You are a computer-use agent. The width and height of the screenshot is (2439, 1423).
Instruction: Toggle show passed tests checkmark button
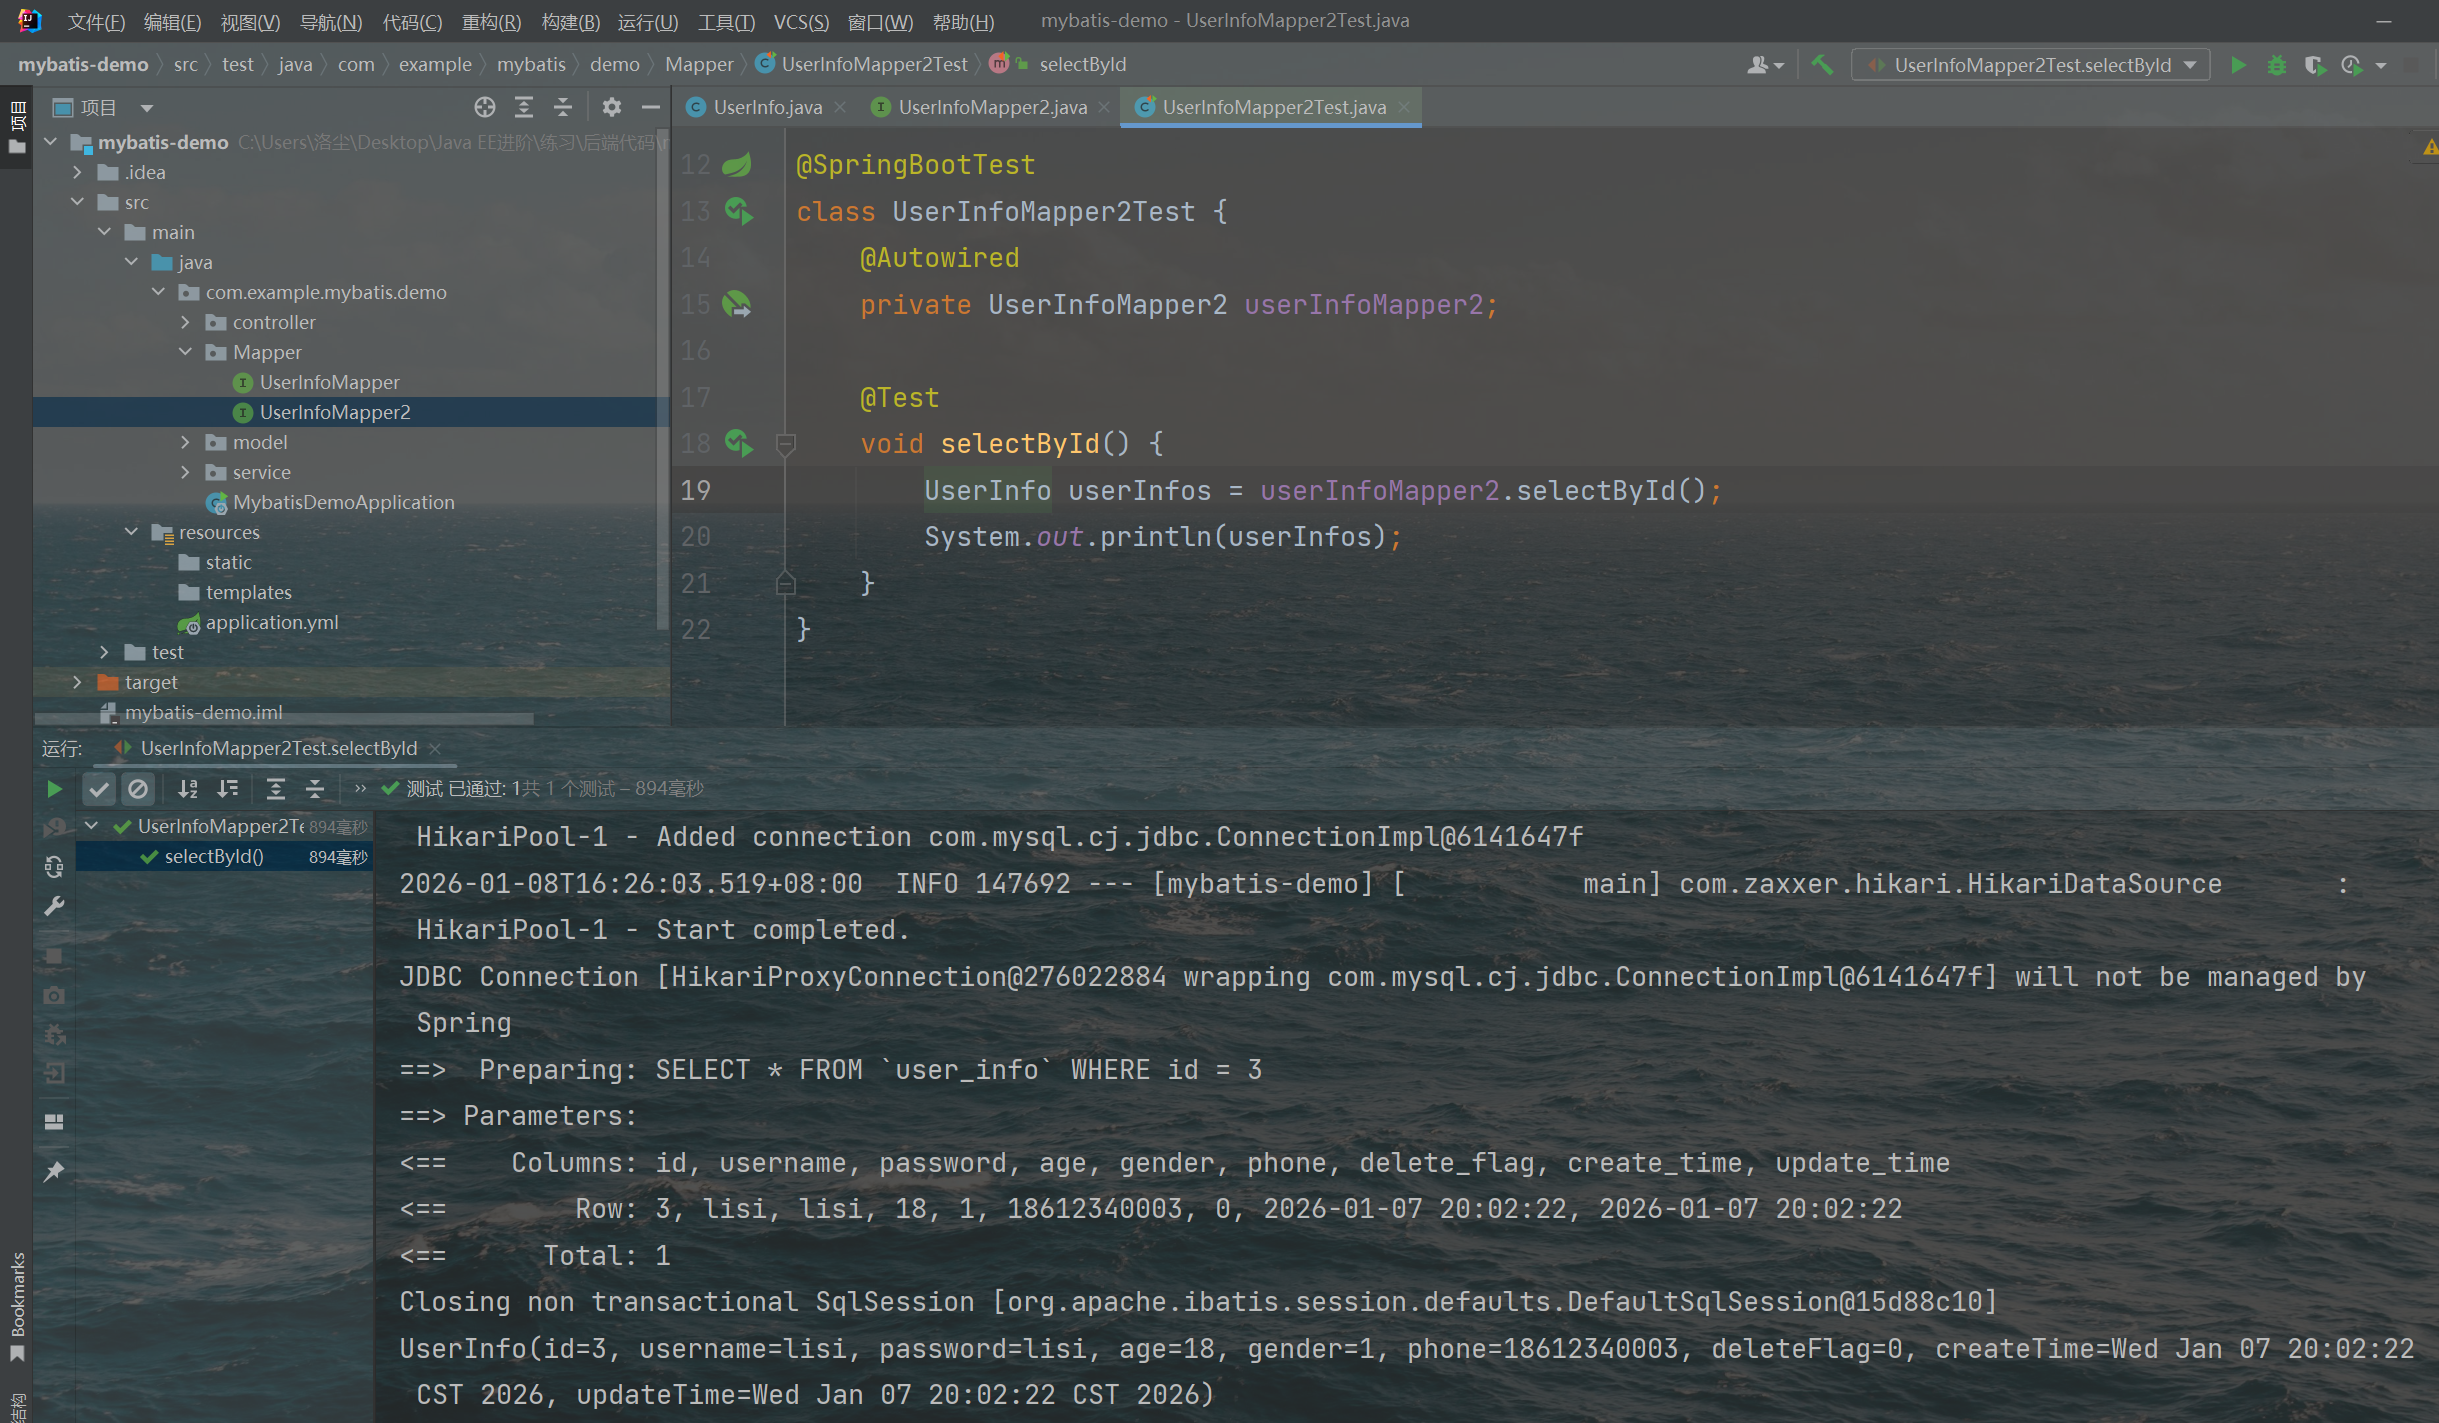tap(98, 789)
